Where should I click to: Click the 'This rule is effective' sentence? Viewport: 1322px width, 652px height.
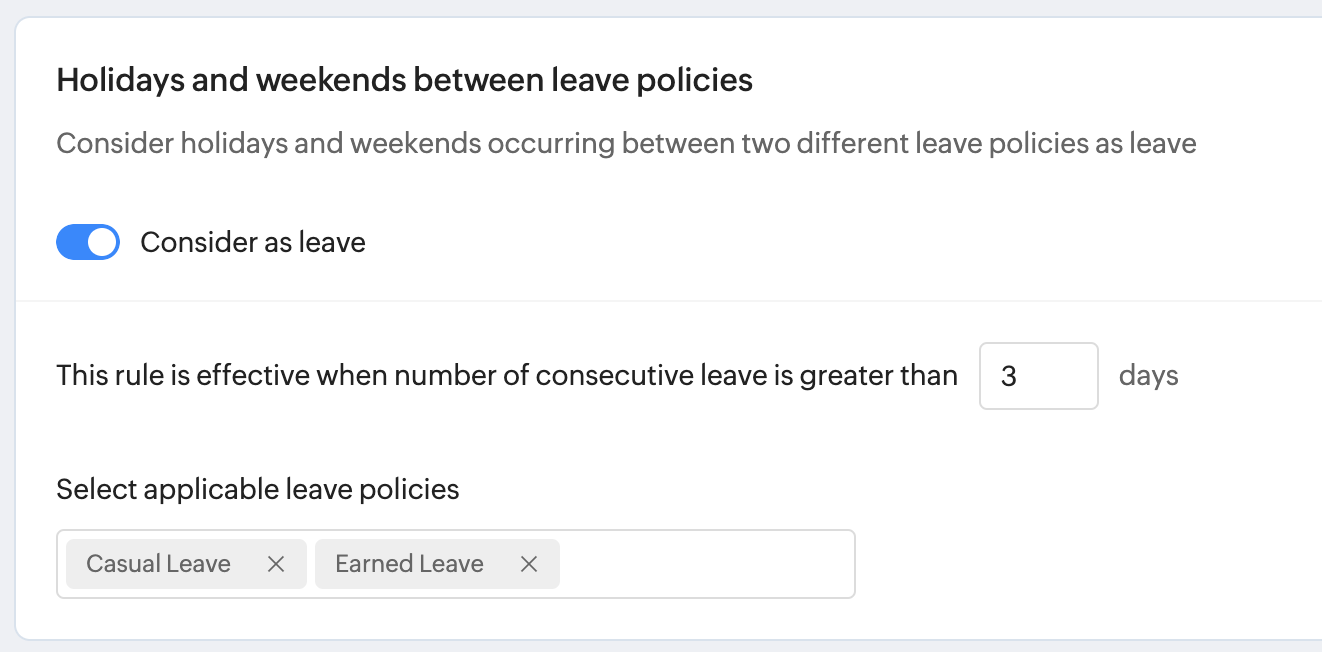[x=506, y=376]
